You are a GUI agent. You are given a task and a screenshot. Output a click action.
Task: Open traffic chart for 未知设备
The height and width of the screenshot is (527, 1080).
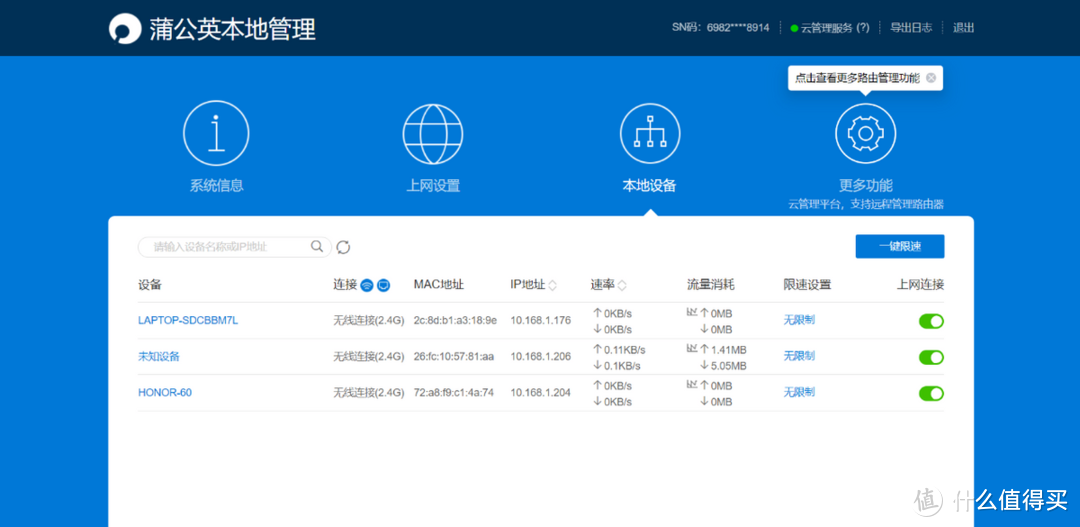[692, 349]
